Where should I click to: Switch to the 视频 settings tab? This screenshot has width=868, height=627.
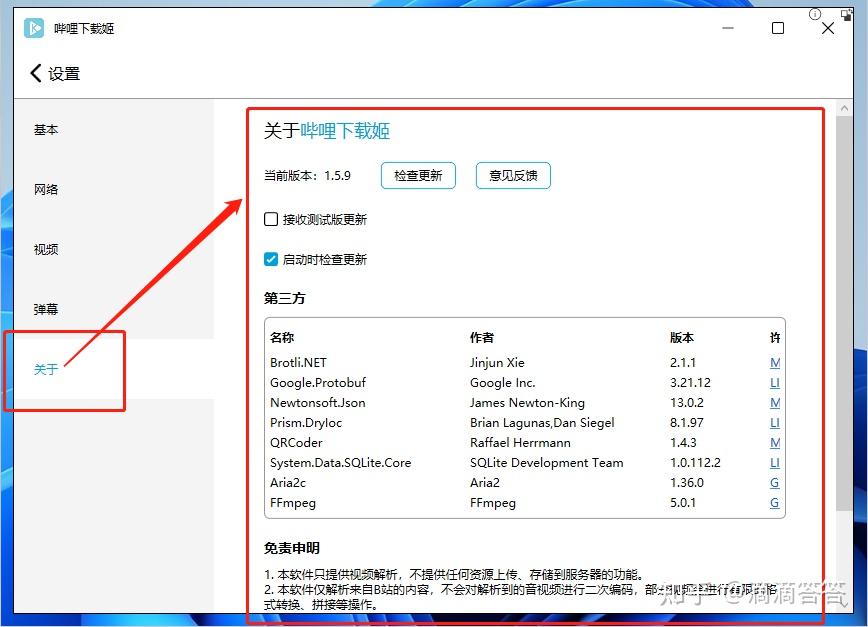click(46, 250)
